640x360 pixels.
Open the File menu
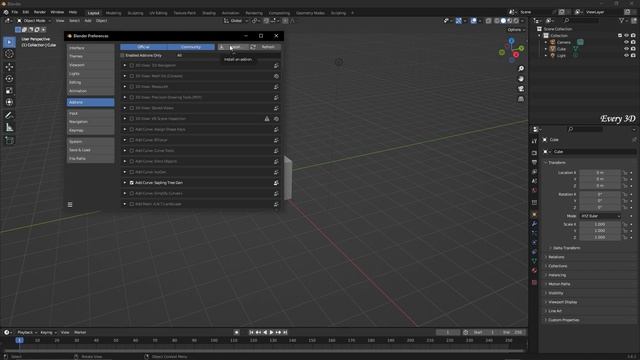pyautogui.click(x=15, y=12)
